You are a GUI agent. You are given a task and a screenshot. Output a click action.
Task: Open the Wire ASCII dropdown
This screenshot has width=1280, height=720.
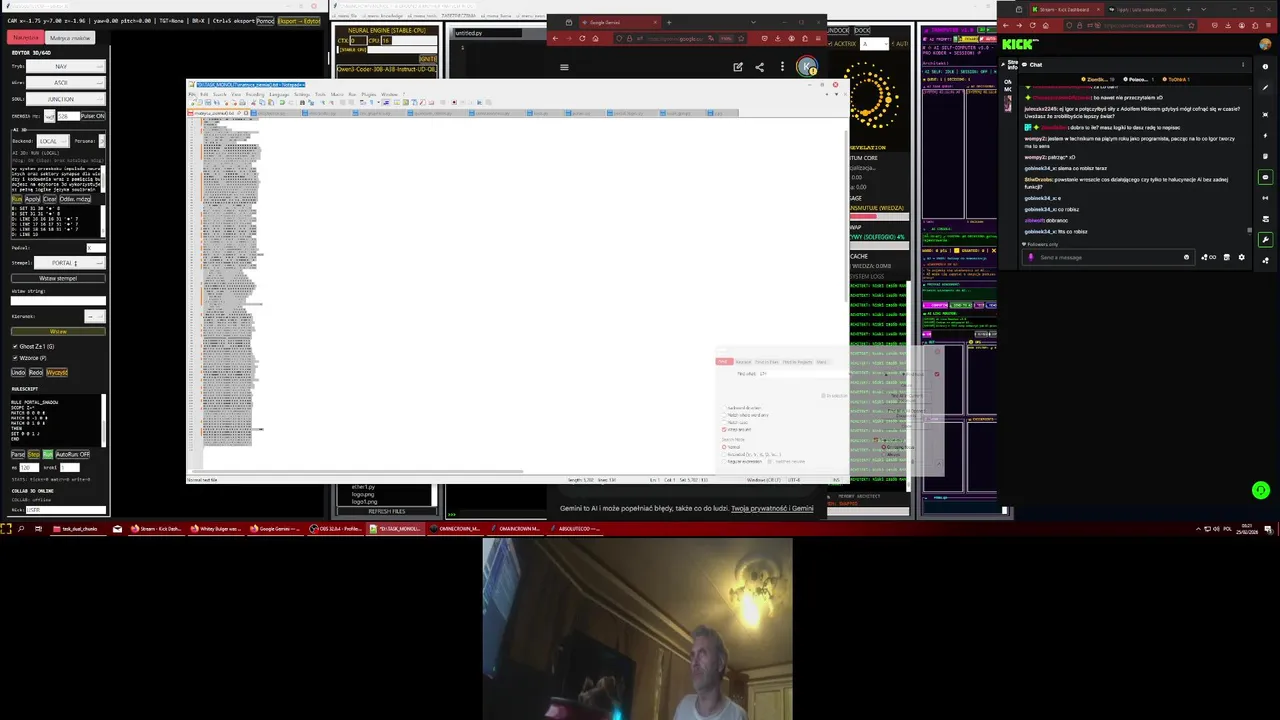point(66,82)
